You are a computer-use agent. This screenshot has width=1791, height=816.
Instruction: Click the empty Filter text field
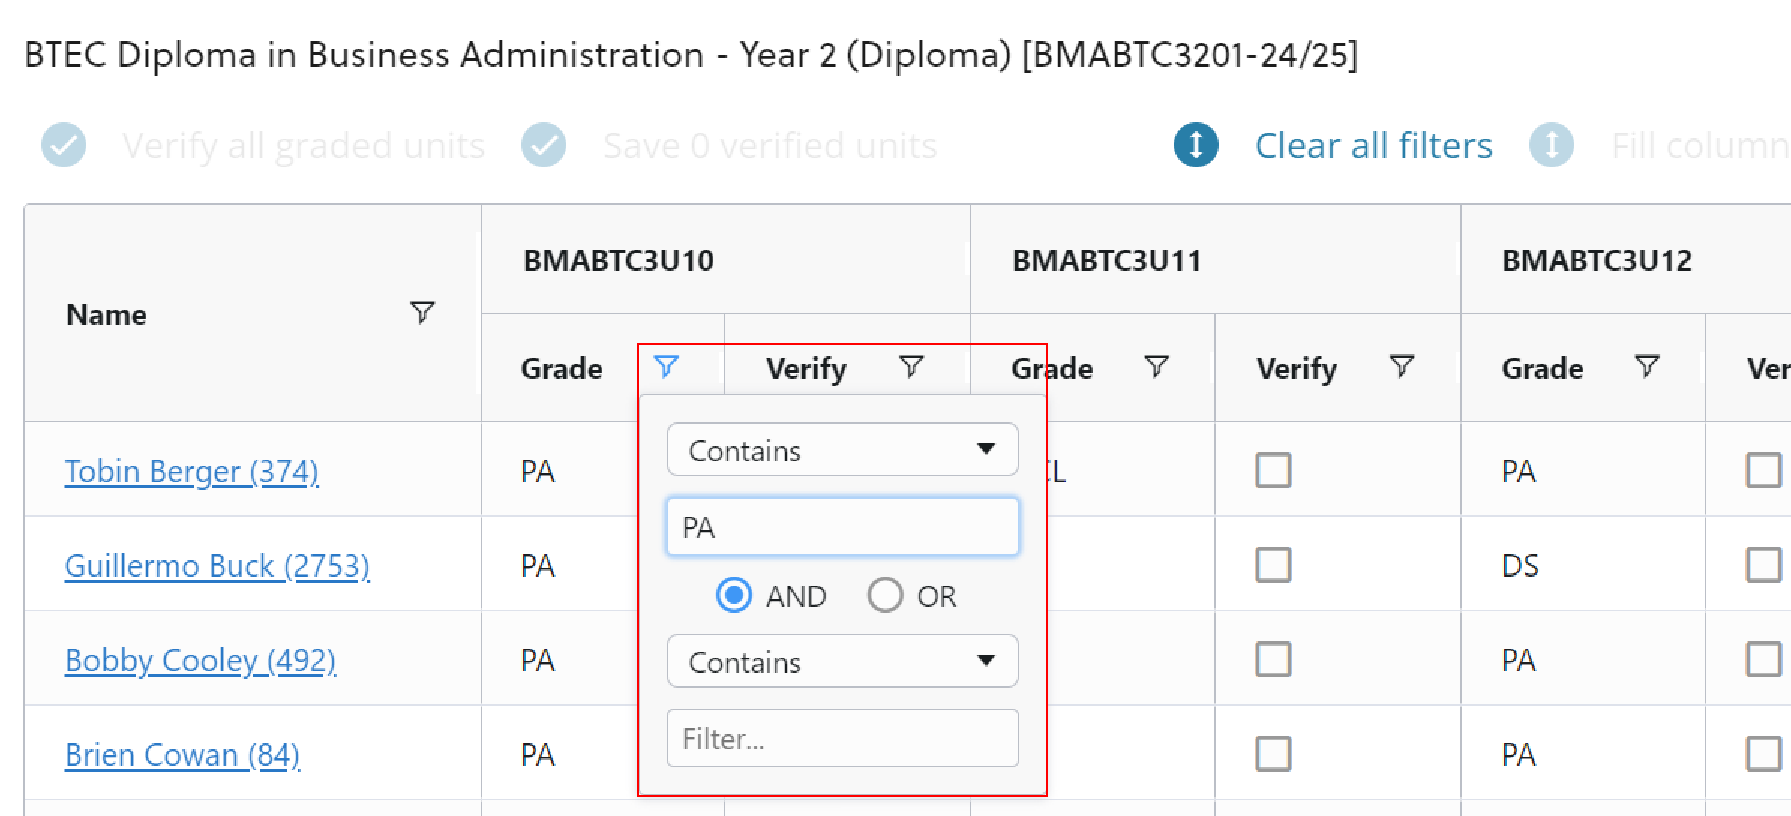pos(841,738)
